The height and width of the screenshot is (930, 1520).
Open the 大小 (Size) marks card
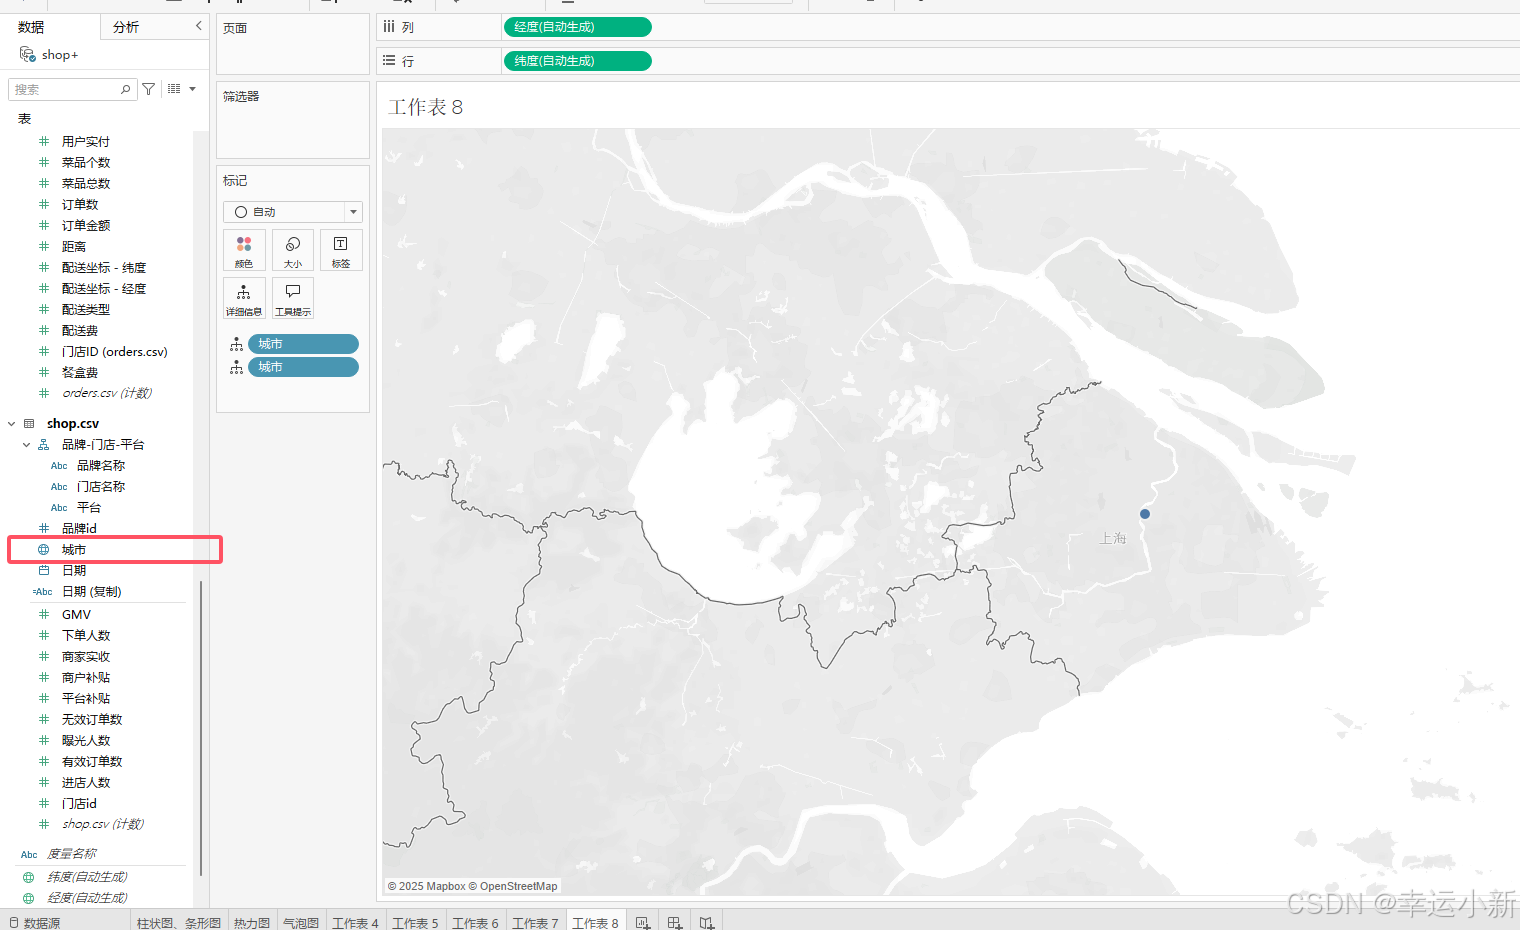pyautogui.click(x=293, y=250)
